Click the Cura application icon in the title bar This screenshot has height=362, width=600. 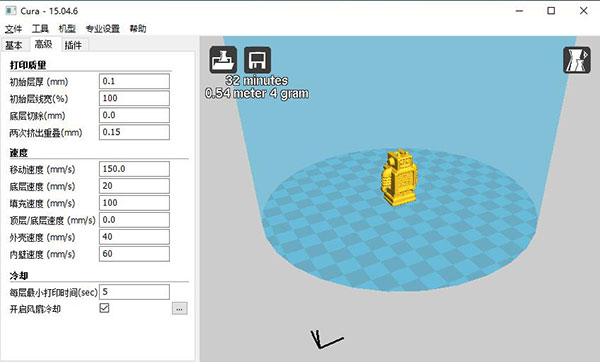(11, 11)
